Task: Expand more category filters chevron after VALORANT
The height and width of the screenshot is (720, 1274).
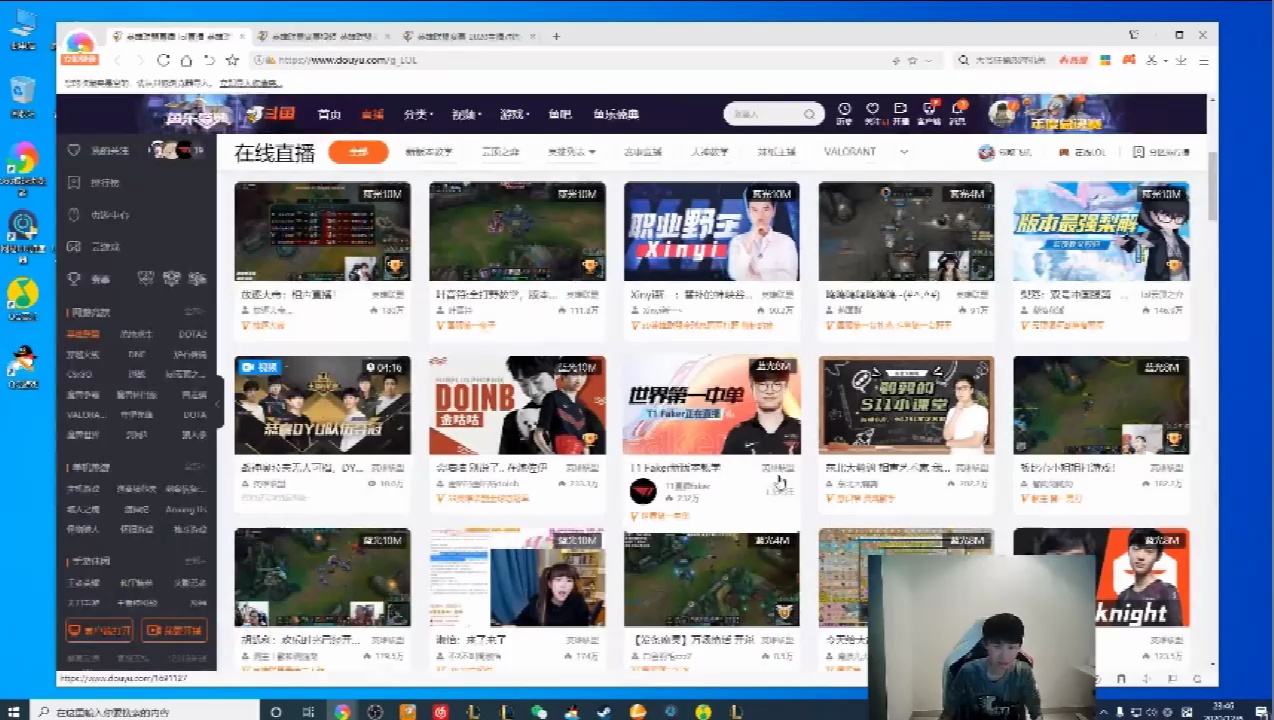Action: click(904, 152)
